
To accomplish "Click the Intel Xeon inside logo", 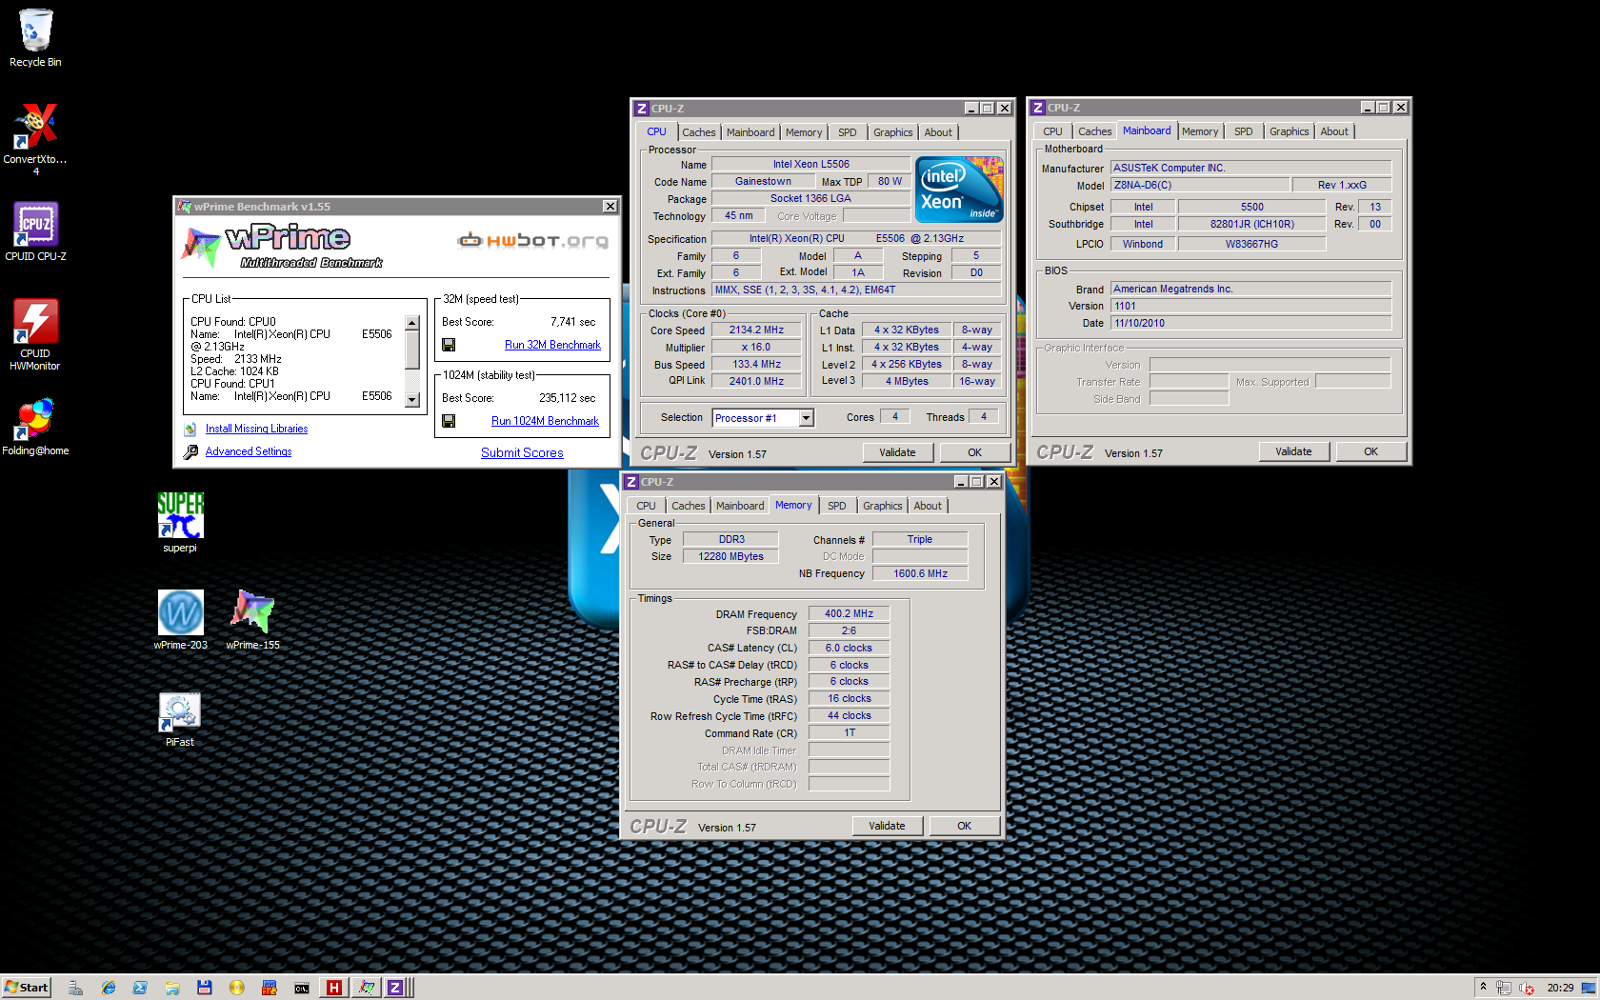I will tap(959, 189).
